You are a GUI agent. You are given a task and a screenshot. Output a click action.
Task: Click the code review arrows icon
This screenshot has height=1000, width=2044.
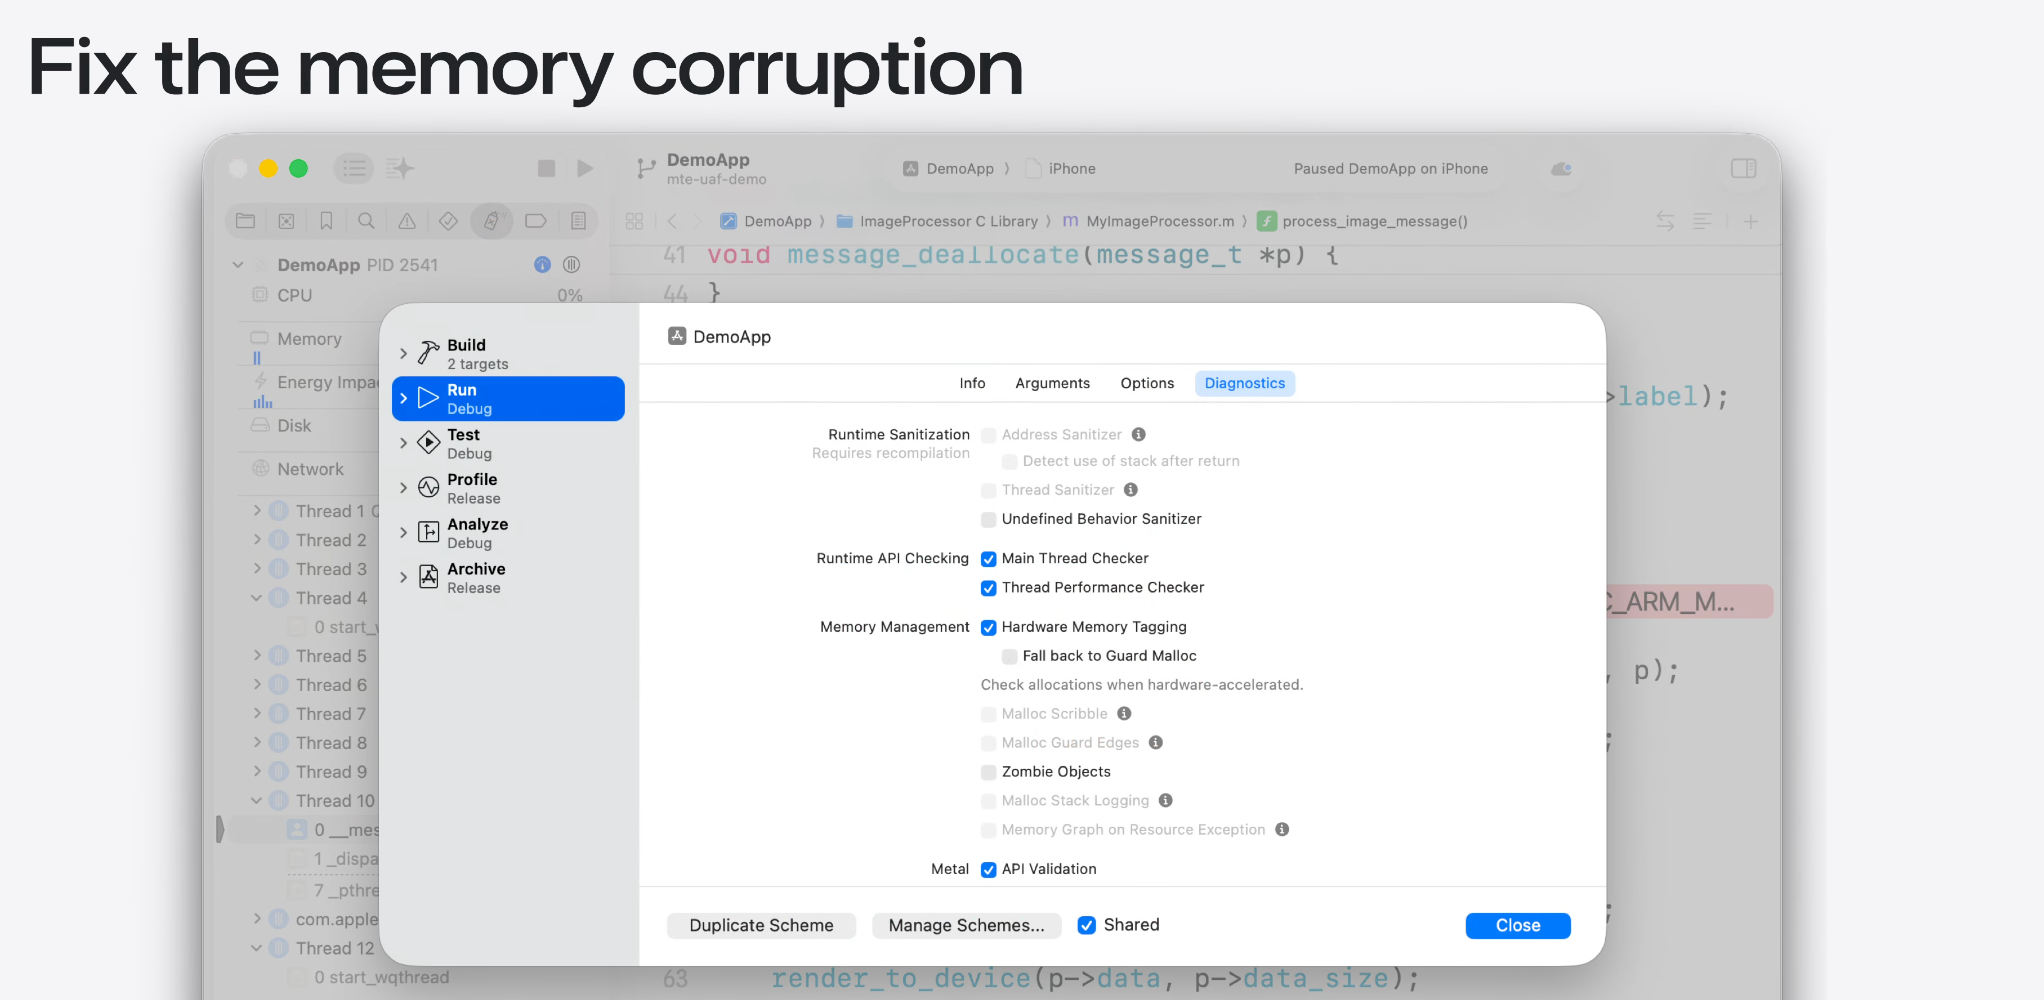click(1665, 221)
